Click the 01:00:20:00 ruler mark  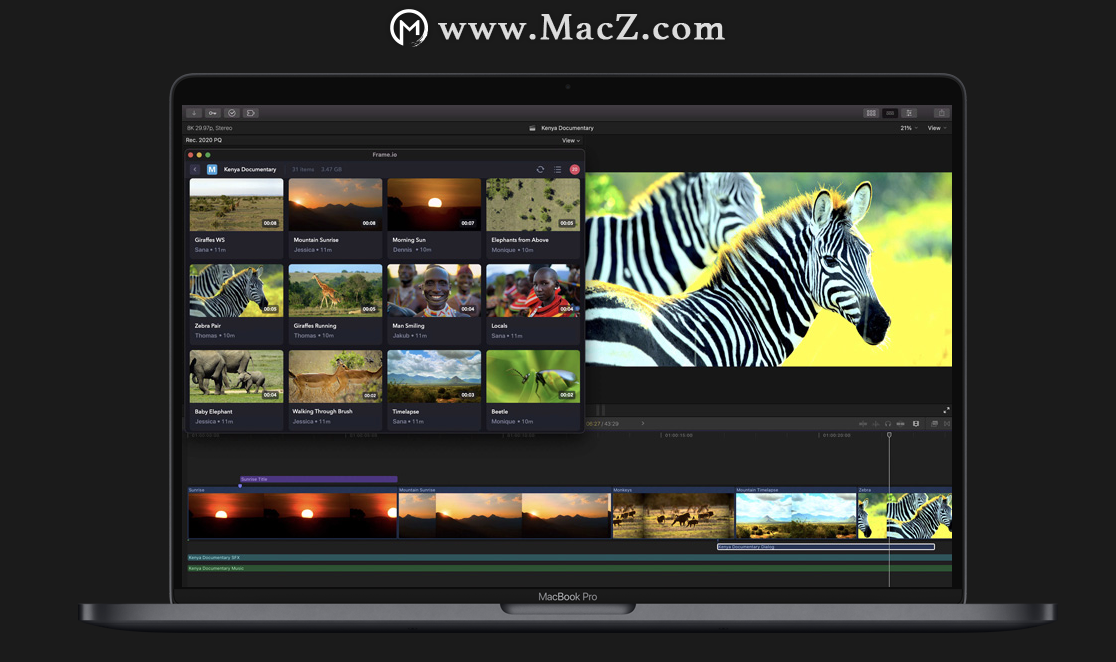coord(836,435)
